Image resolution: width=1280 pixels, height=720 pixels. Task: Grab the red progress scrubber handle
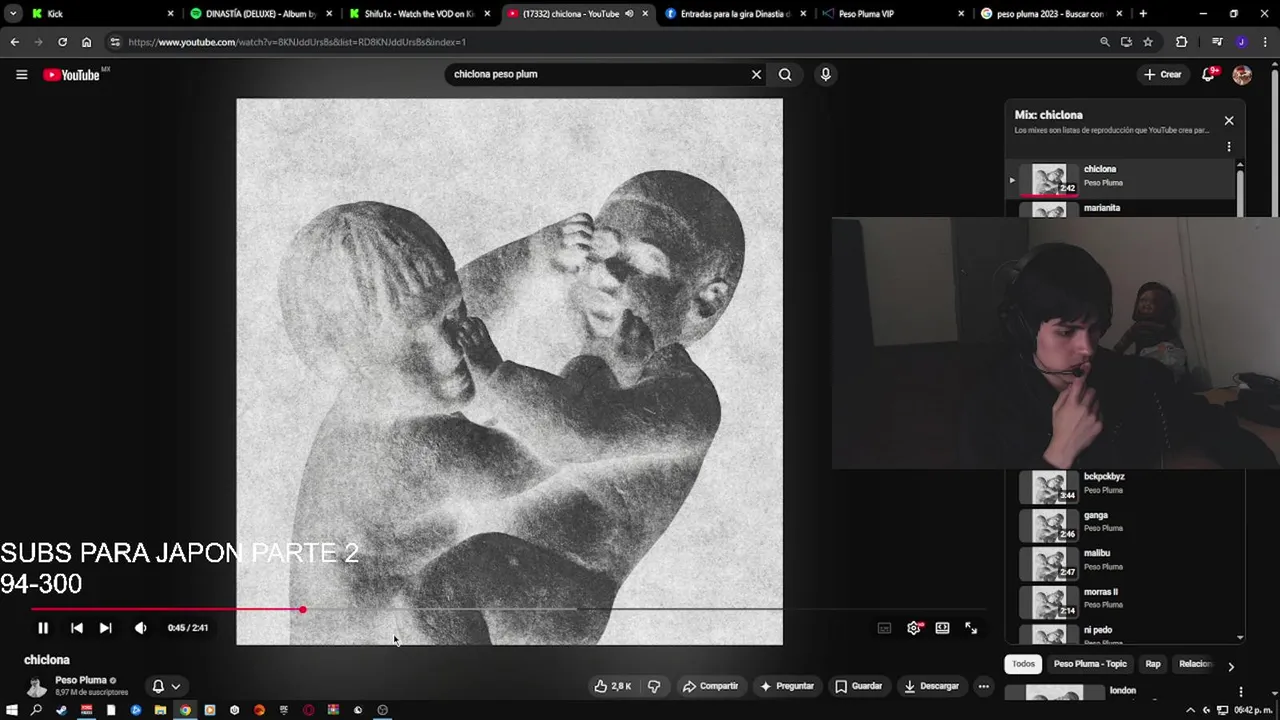click(x=302, y=609)
